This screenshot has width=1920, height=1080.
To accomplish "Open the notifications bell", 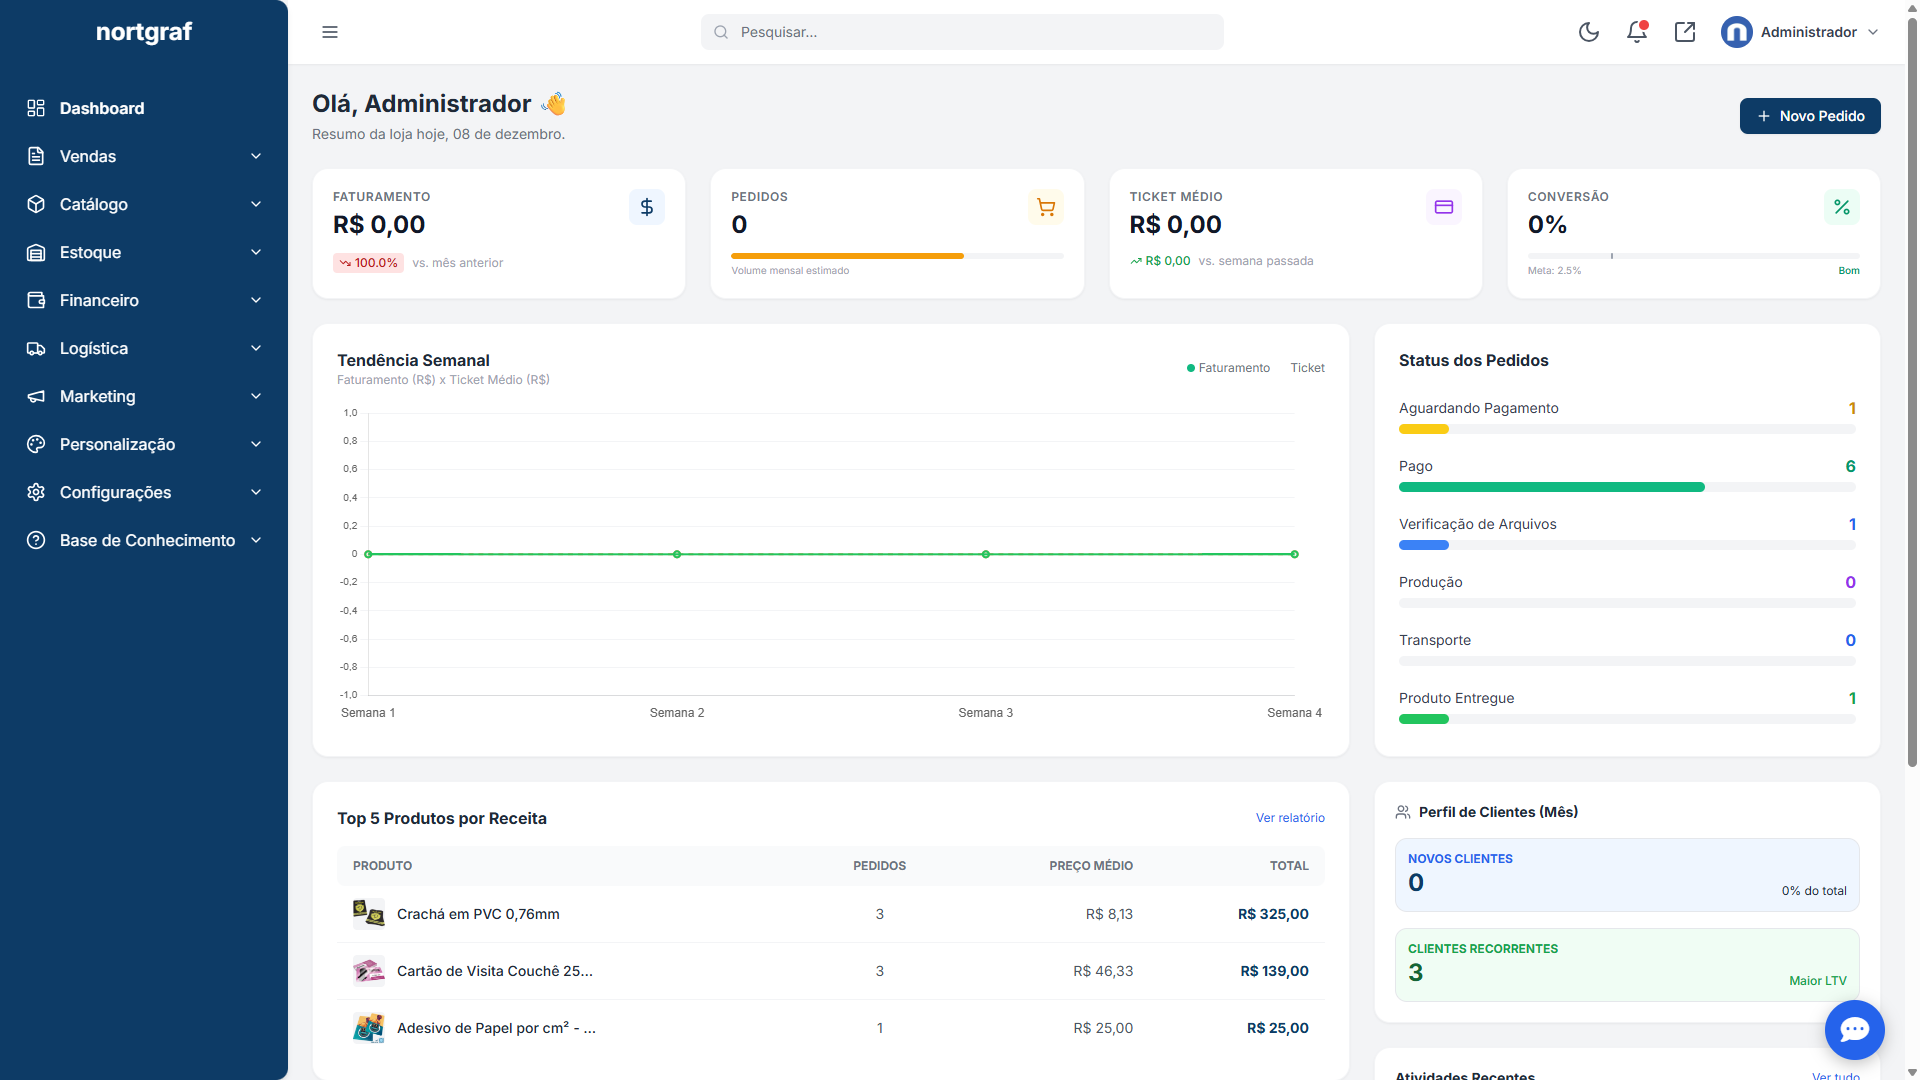I will 1636,32.
